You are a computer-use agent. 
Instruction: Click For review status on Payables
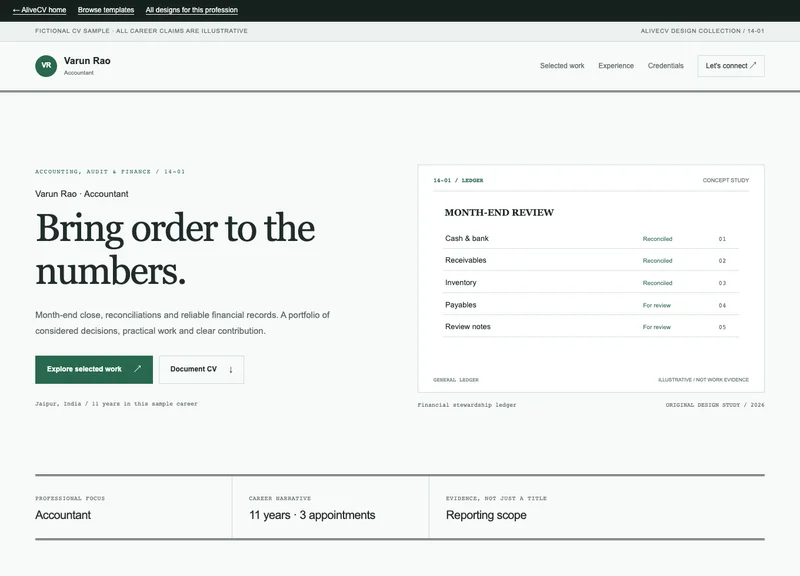pos(657,305)
